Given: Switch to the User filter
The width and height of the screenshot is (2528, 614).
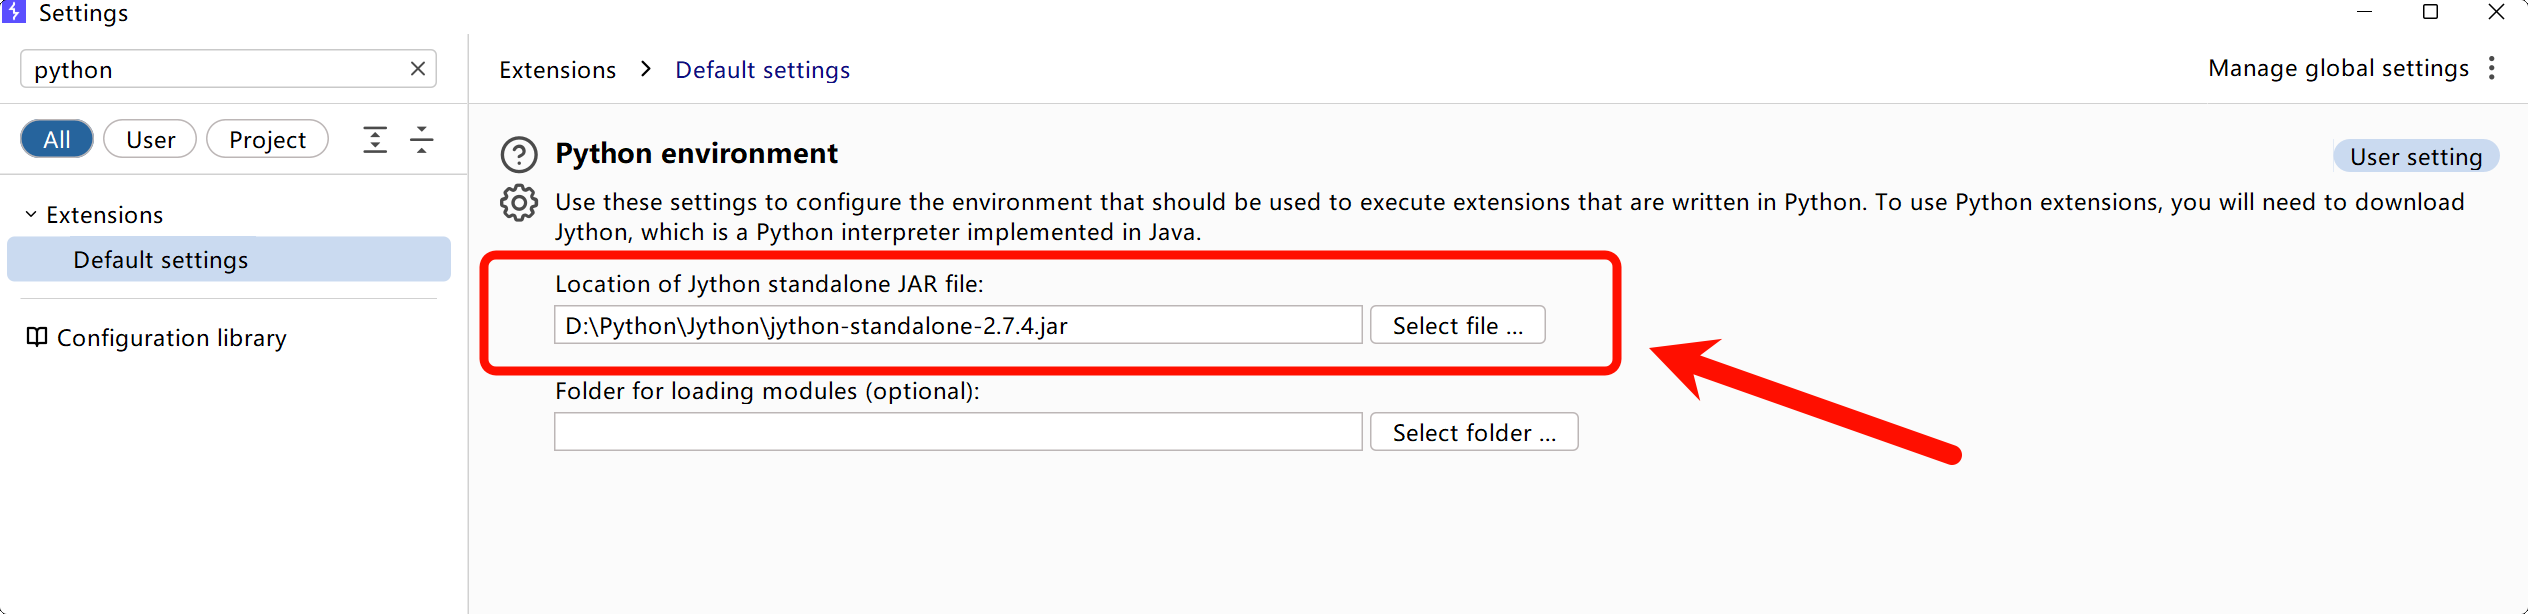Looking at the screenshot, I should tap(150, 139).
